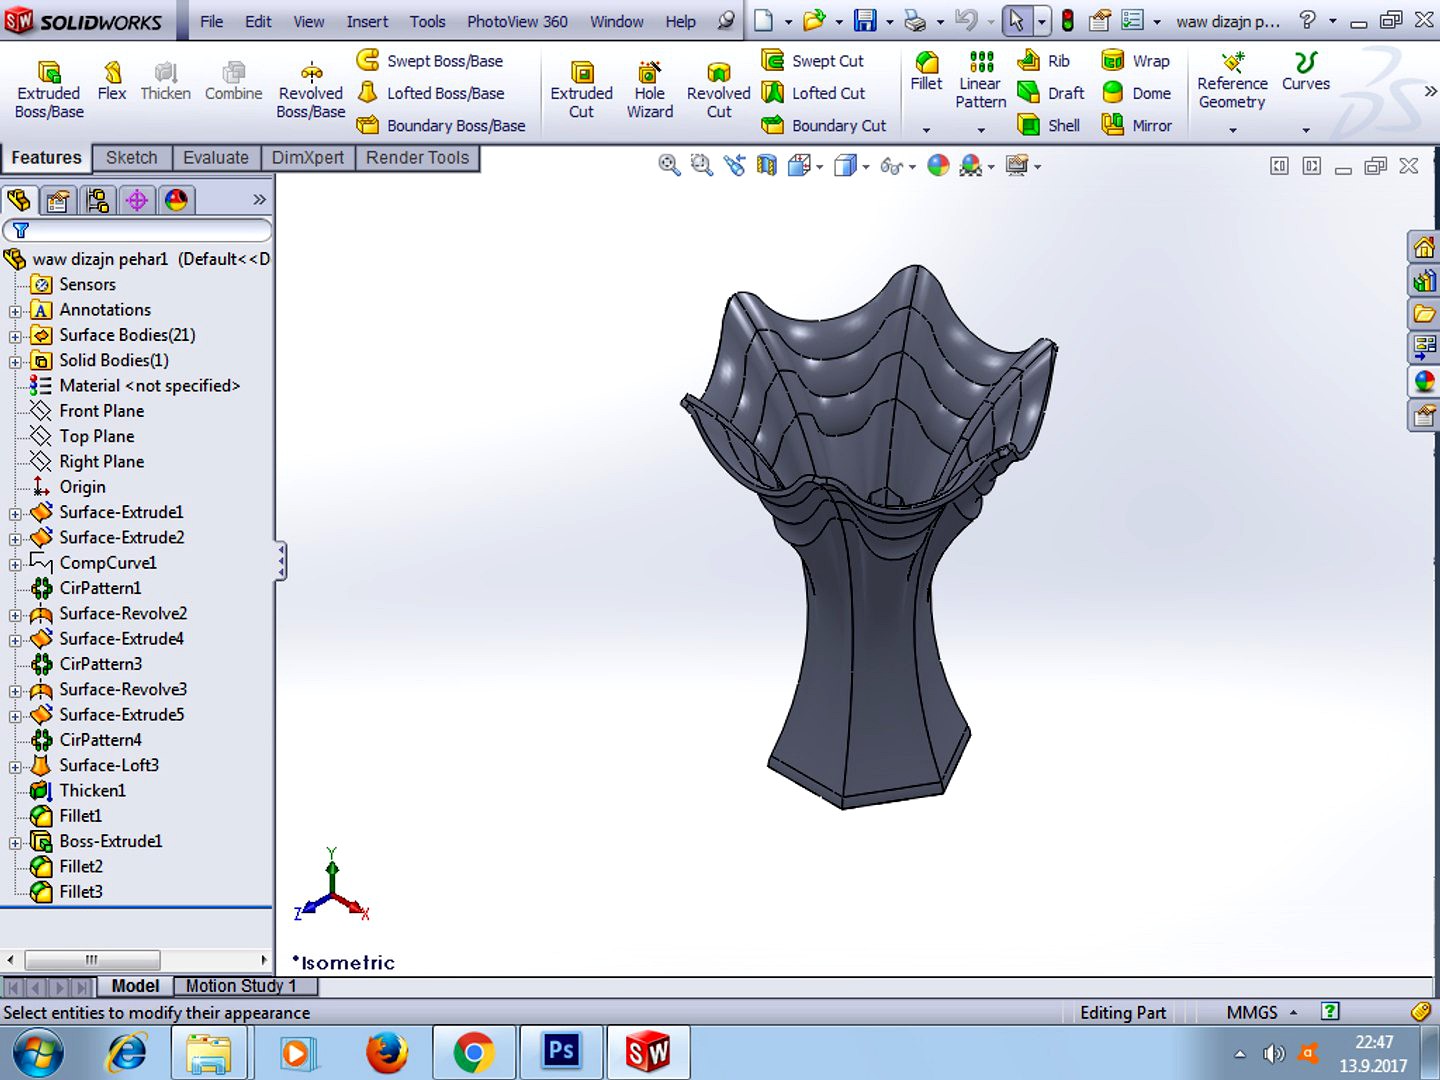The width and height of the screenshot is (1440, 1080).
Task: Select the Draft tool
Action: (x=1050, y=93)
